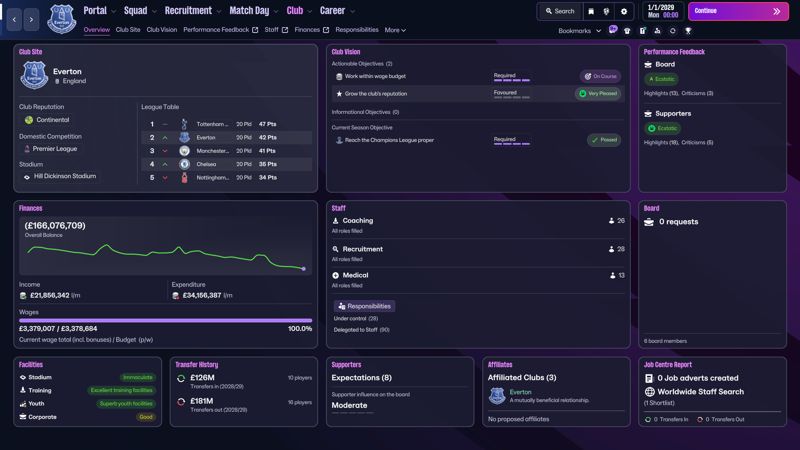Click the Continue button

tap(738, 11)
